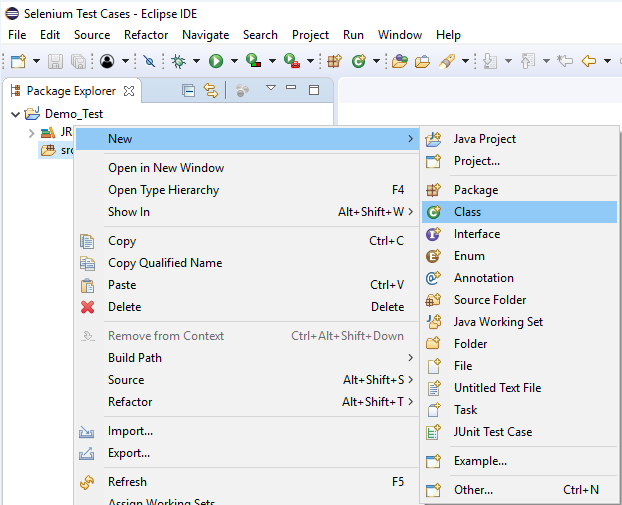Screen dimensions: 622x505
Task: Select Class from the New submenu
Action: pos(467,212)
